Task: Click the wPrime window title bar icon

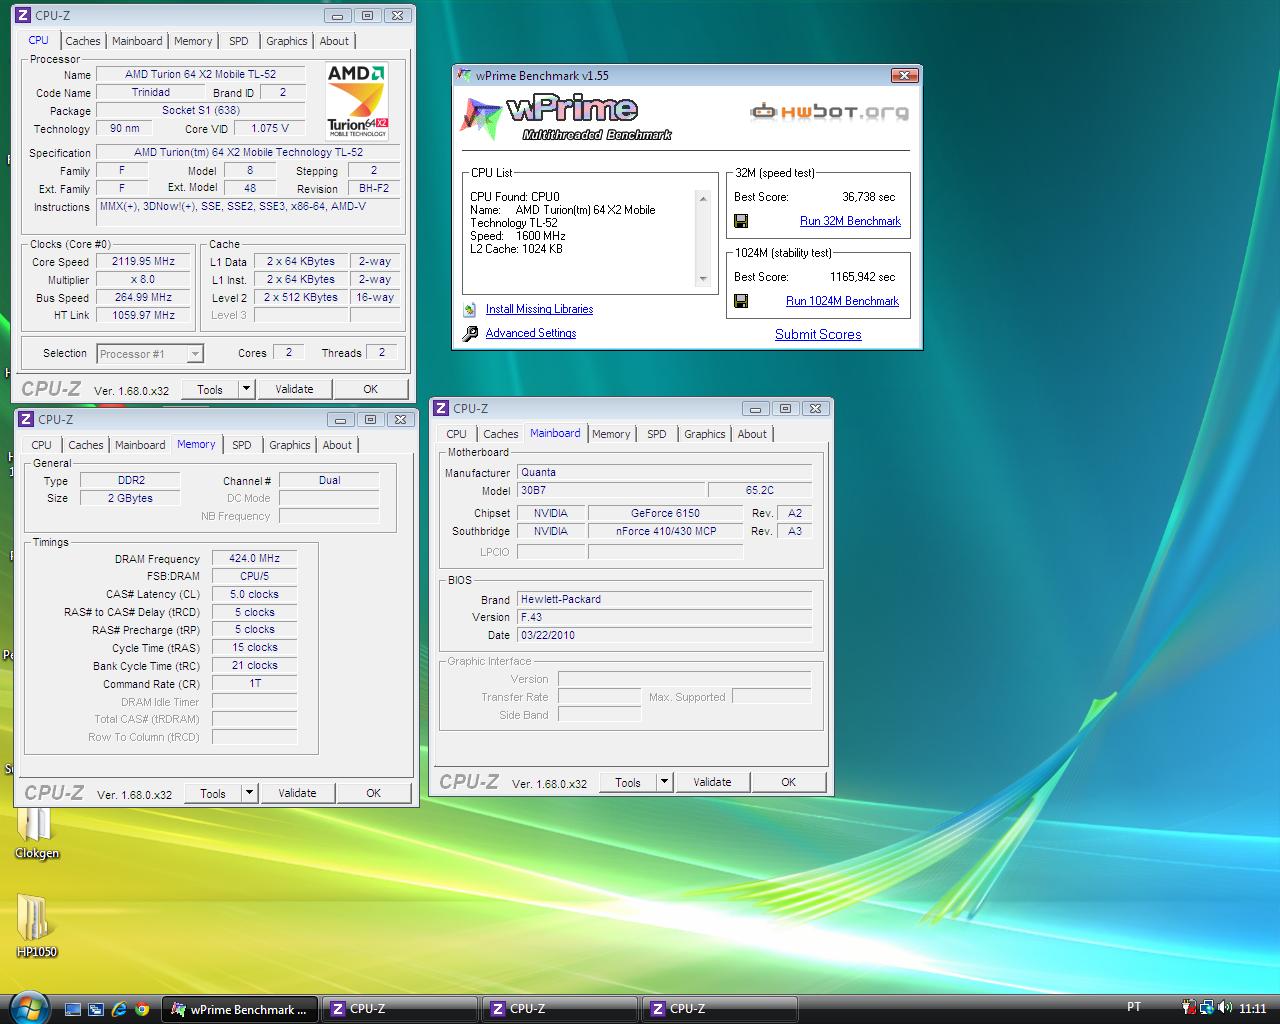Action: 463,75
